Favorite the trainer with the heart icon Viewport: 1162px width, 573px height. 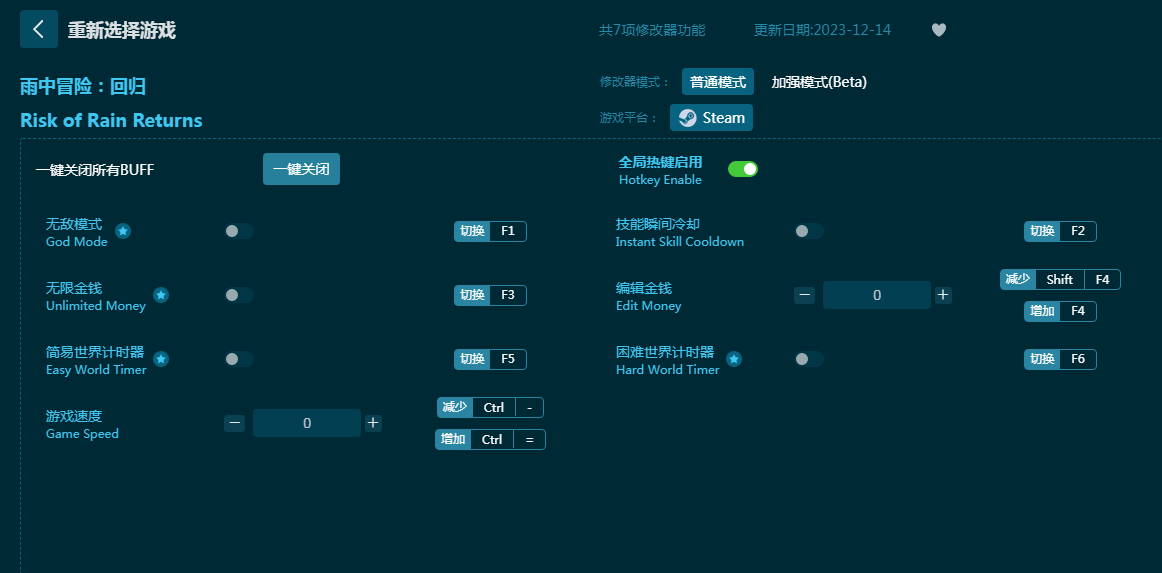coord(938,30)
